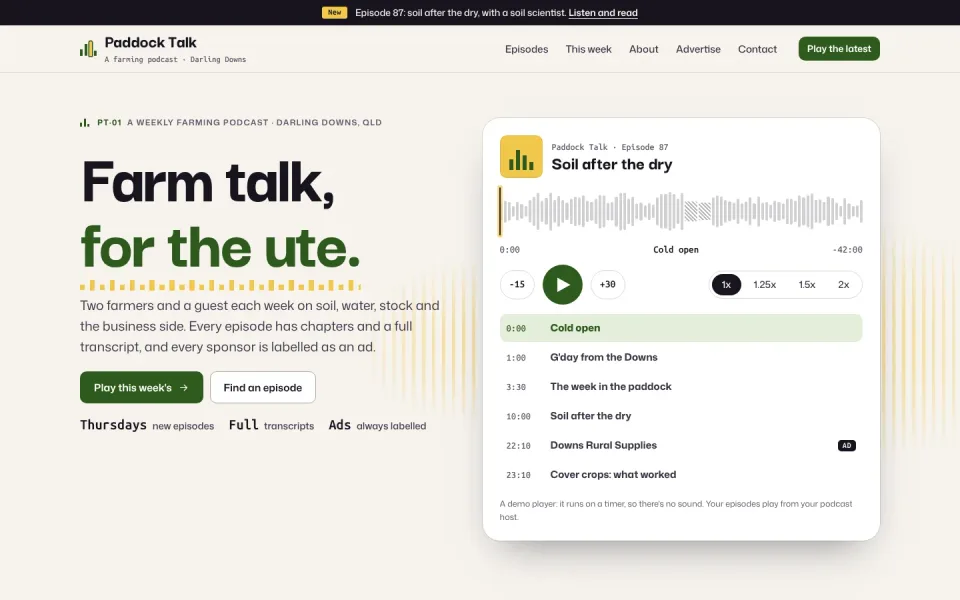
Task: Skip back 15 seconds
Action: coord(517,285)
